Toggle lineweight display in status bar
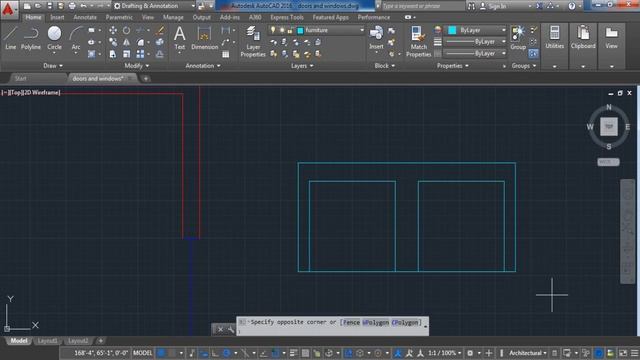 (293, 353)
